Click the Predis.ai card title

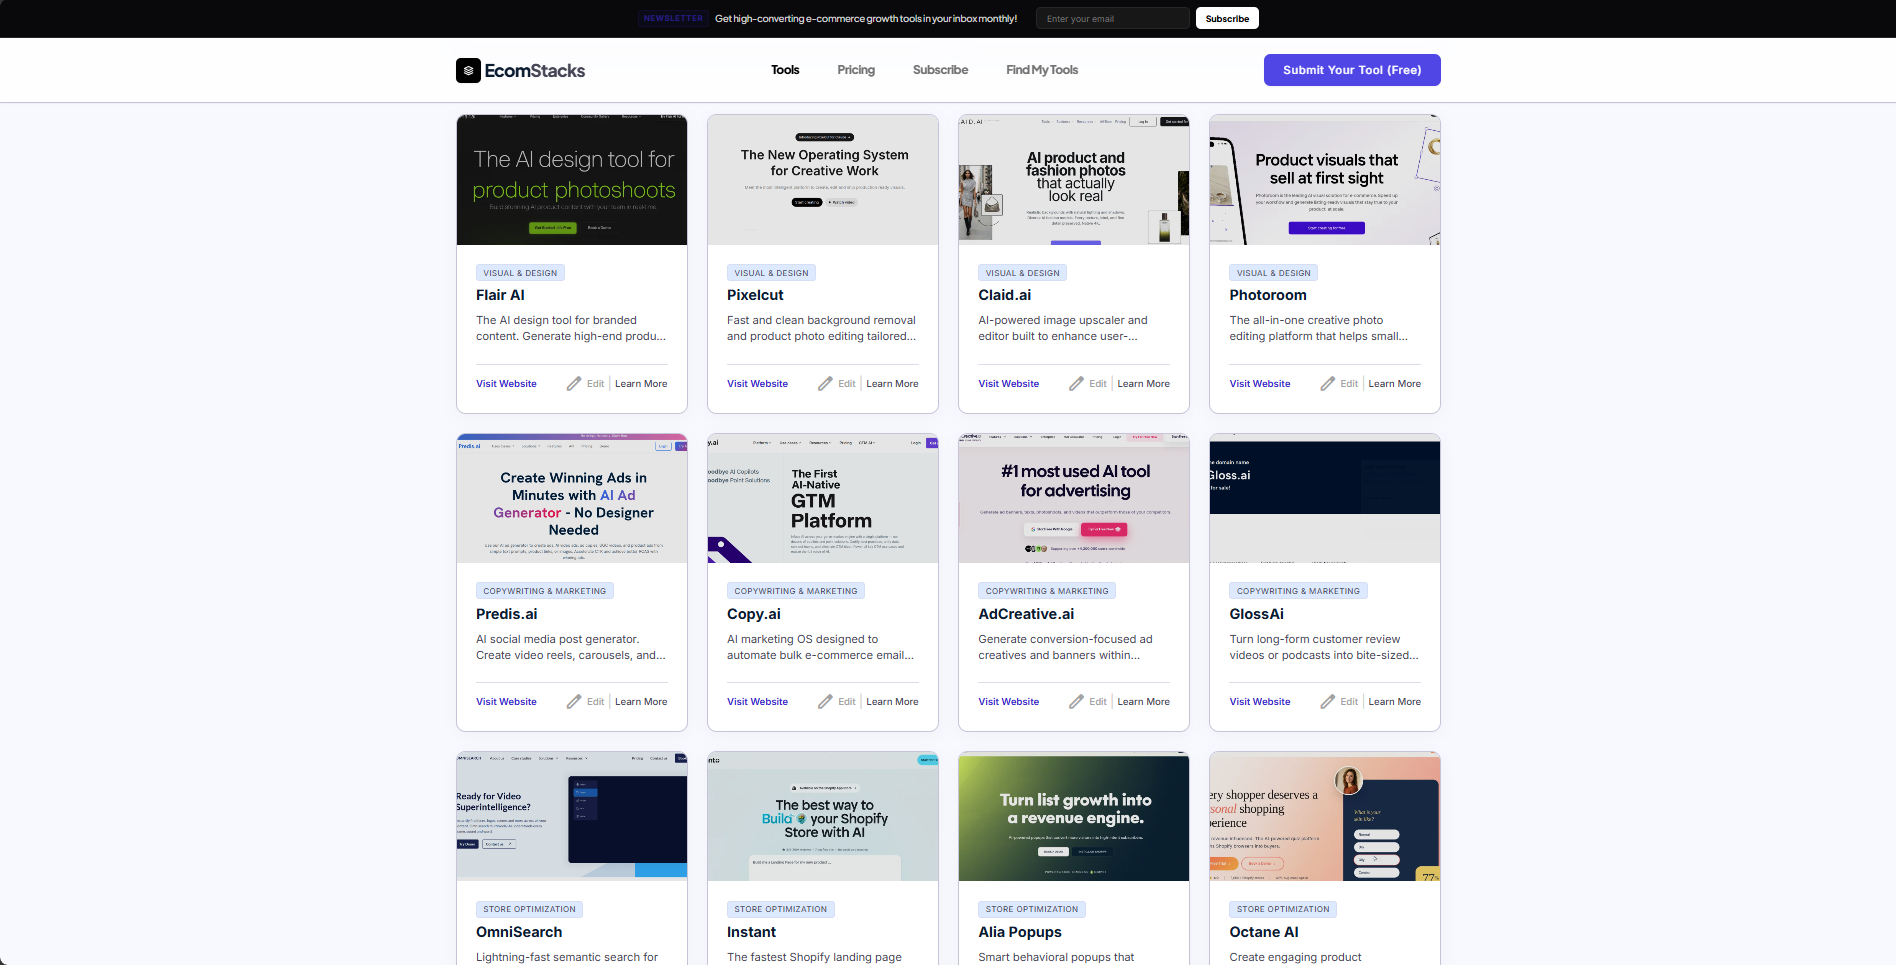click(x=506, y=614)
